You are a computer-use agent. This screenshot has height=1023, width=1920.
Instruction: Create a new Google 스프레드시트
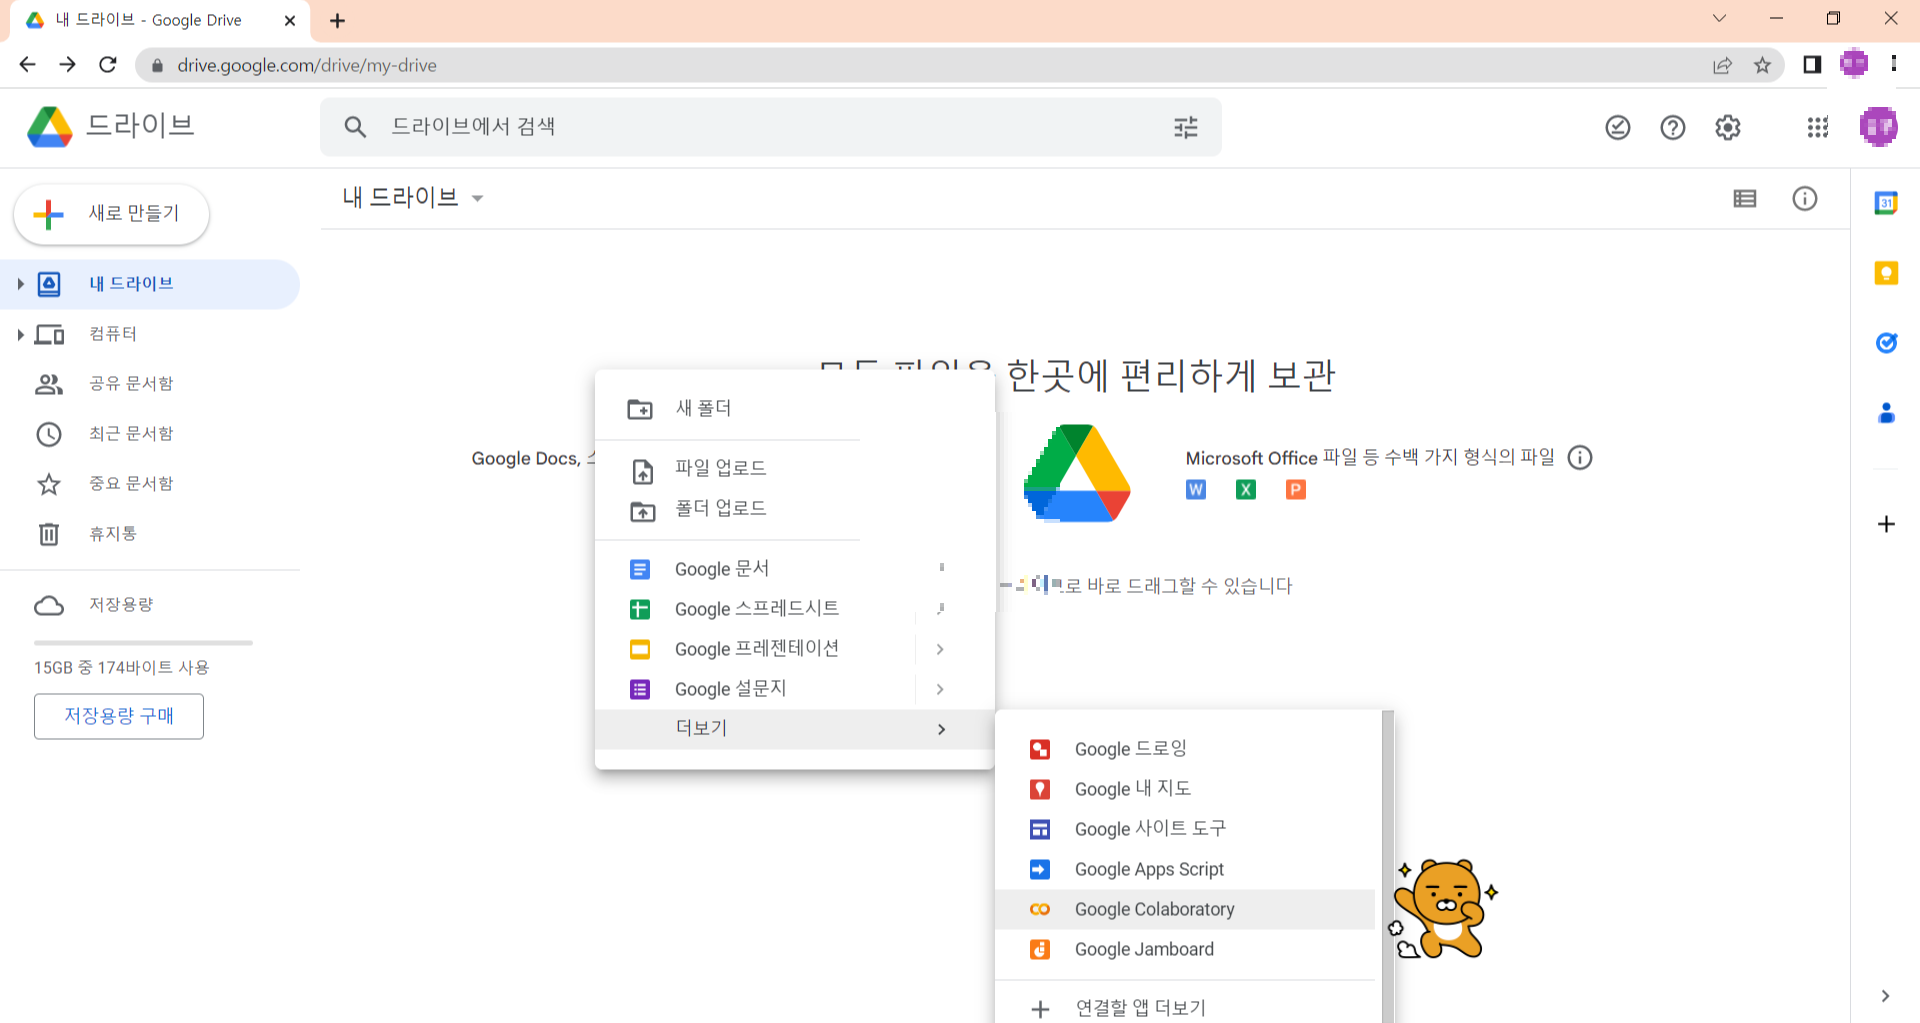(x=755, y=609)
